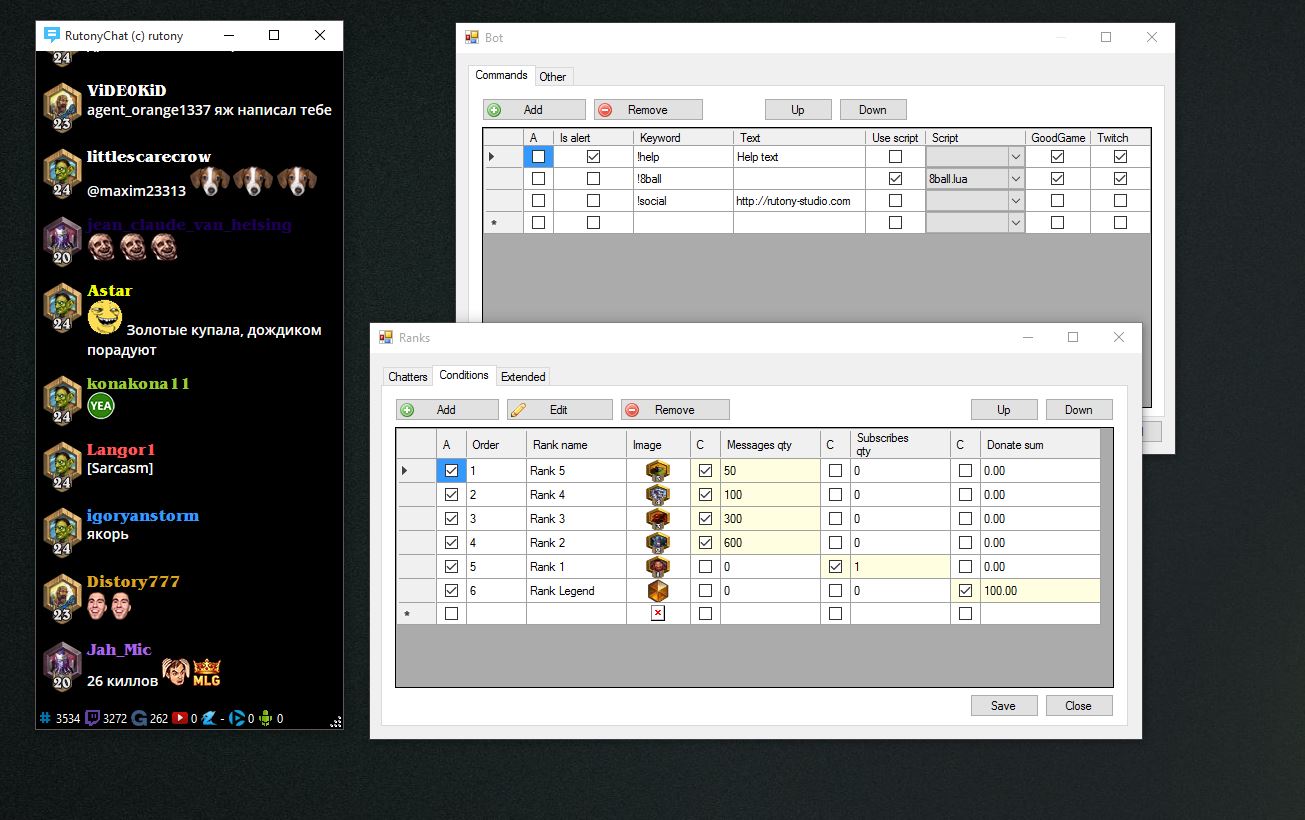
Task: Click the Rank 5 hexagonal image in Conditions table
Action: click(x=657, y=470)
